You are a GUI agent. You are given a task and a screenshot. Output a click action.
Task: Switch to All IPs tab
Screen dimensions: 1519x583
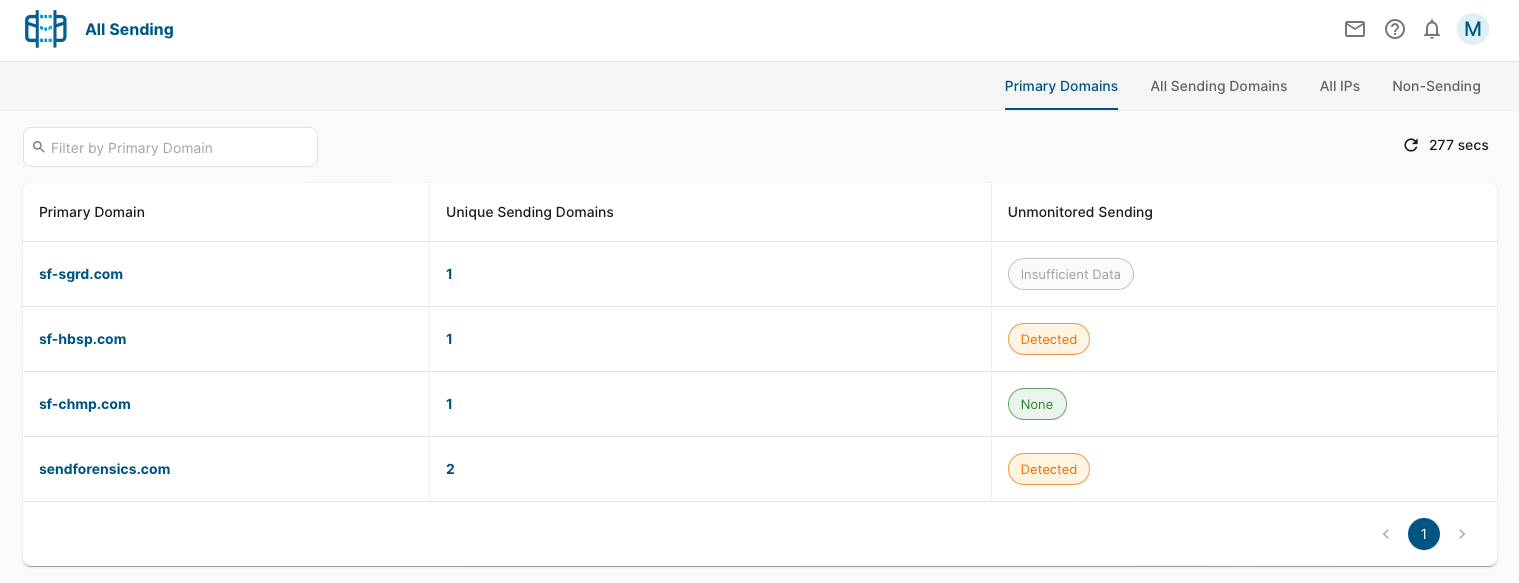pyautogui.click(x=1340, y=86)
